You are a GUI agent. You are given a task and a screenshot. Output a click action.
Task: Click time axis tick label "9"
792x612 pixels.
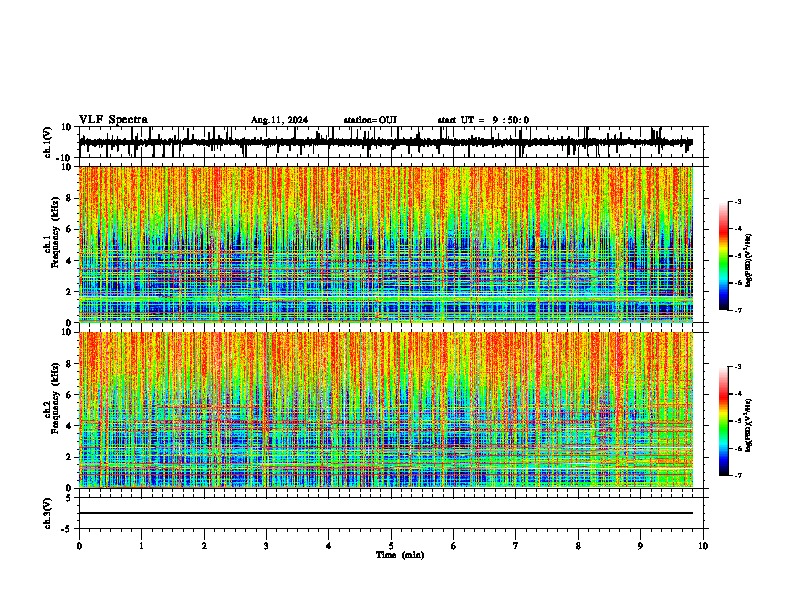coord(640,546)
